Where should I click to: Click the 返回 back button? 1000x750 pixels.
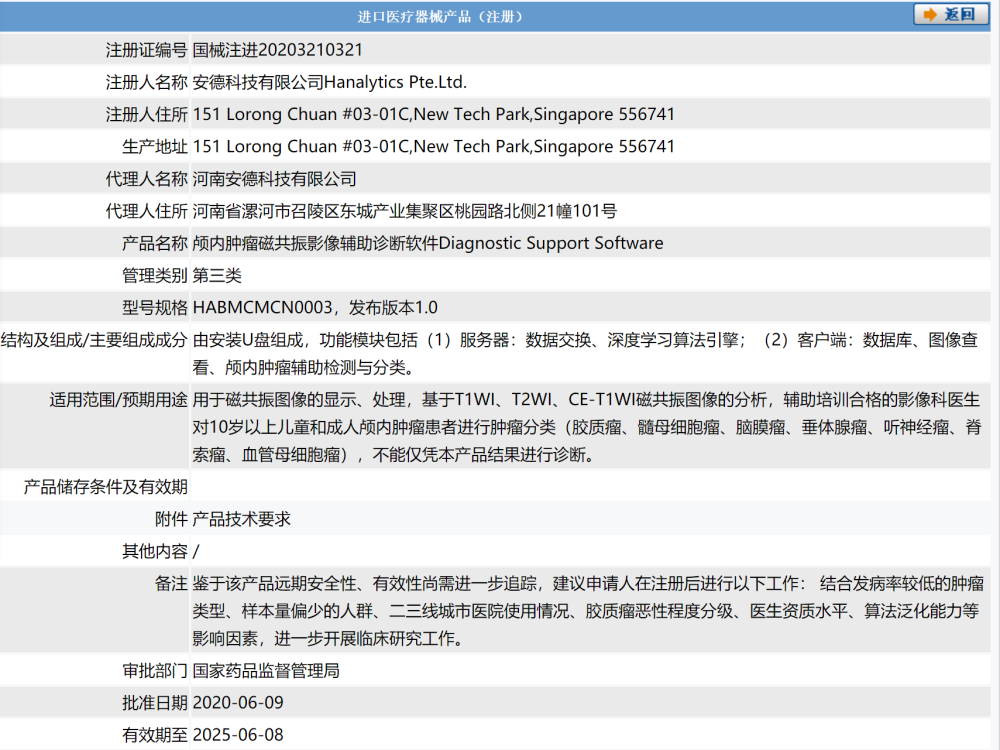(x=951, y=14)
